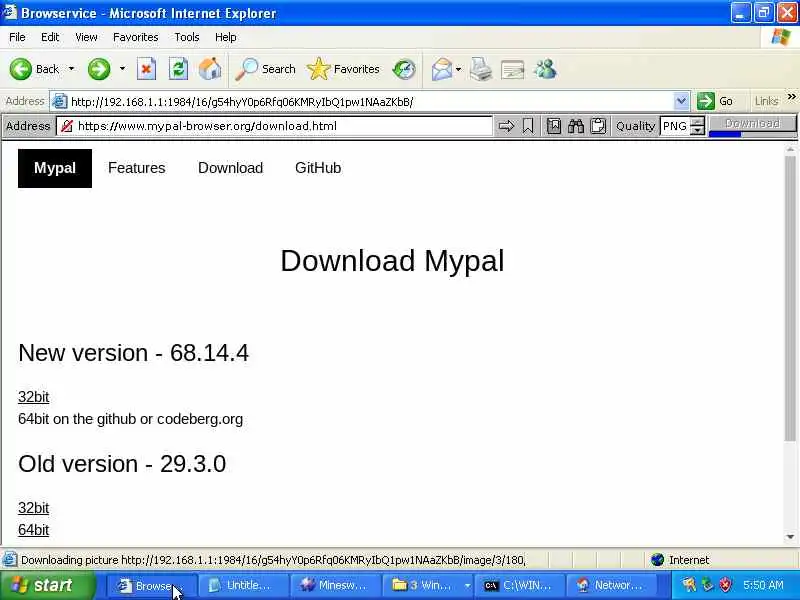Click the Mail envelope icon

click(x=441, y=69)
